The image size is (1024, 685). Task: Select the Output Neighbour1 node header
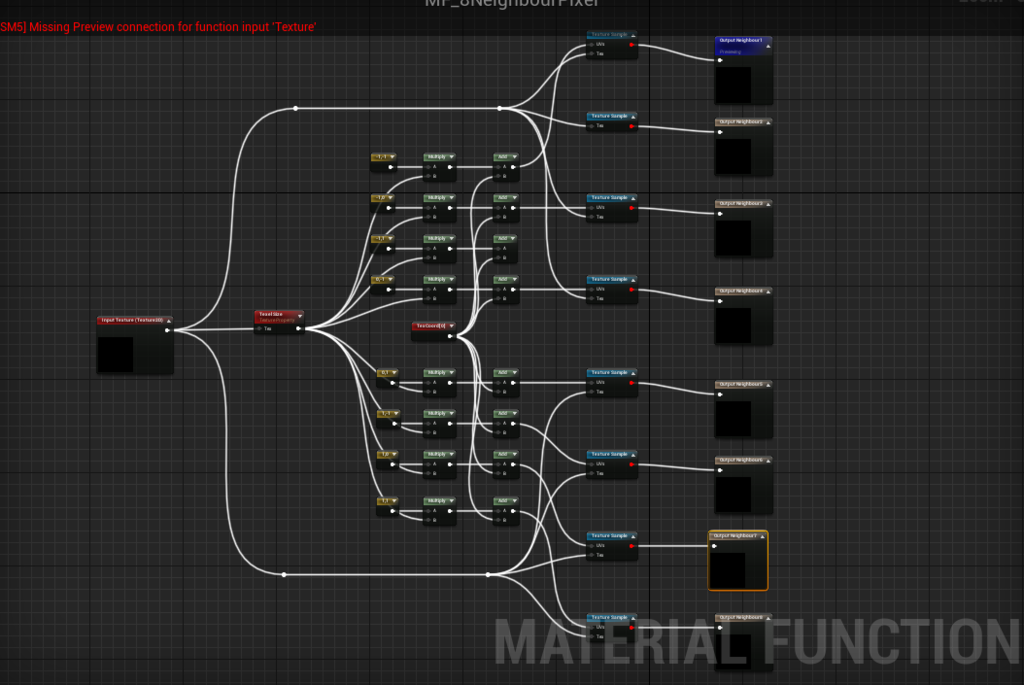coord(744,45)
